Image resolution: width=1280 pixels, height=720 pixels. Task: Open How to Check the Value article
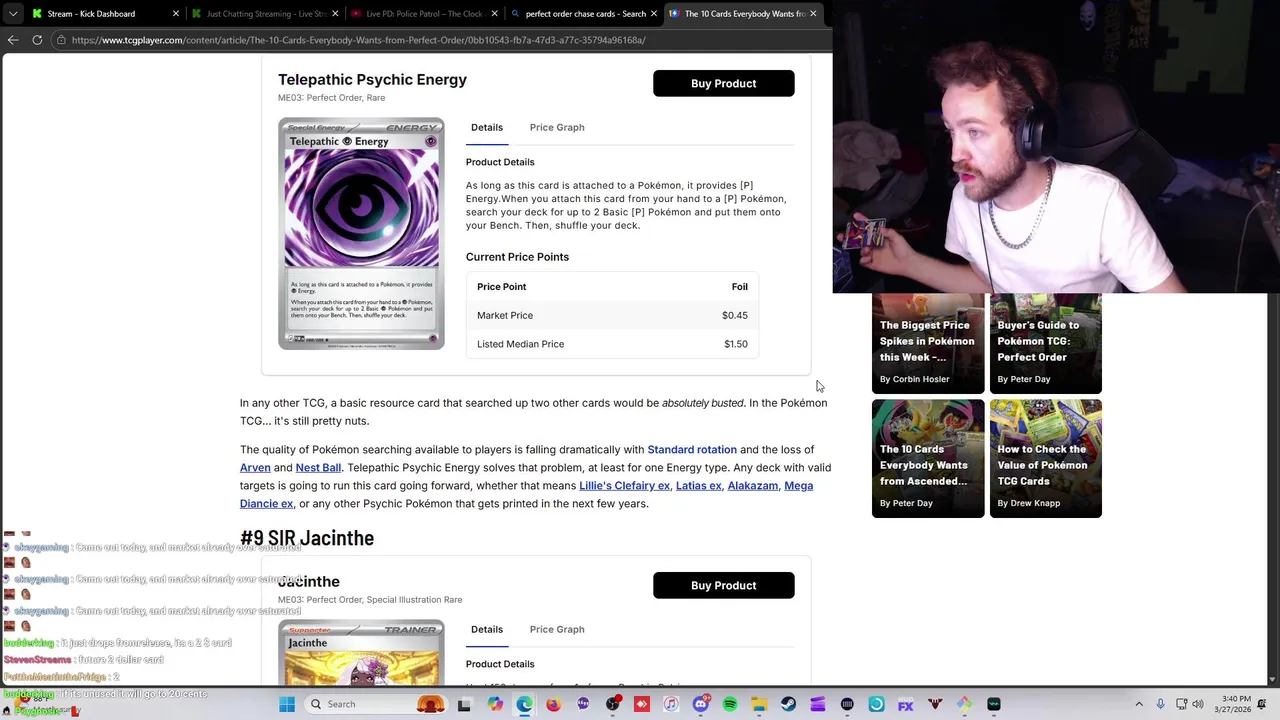(1045, 458)
